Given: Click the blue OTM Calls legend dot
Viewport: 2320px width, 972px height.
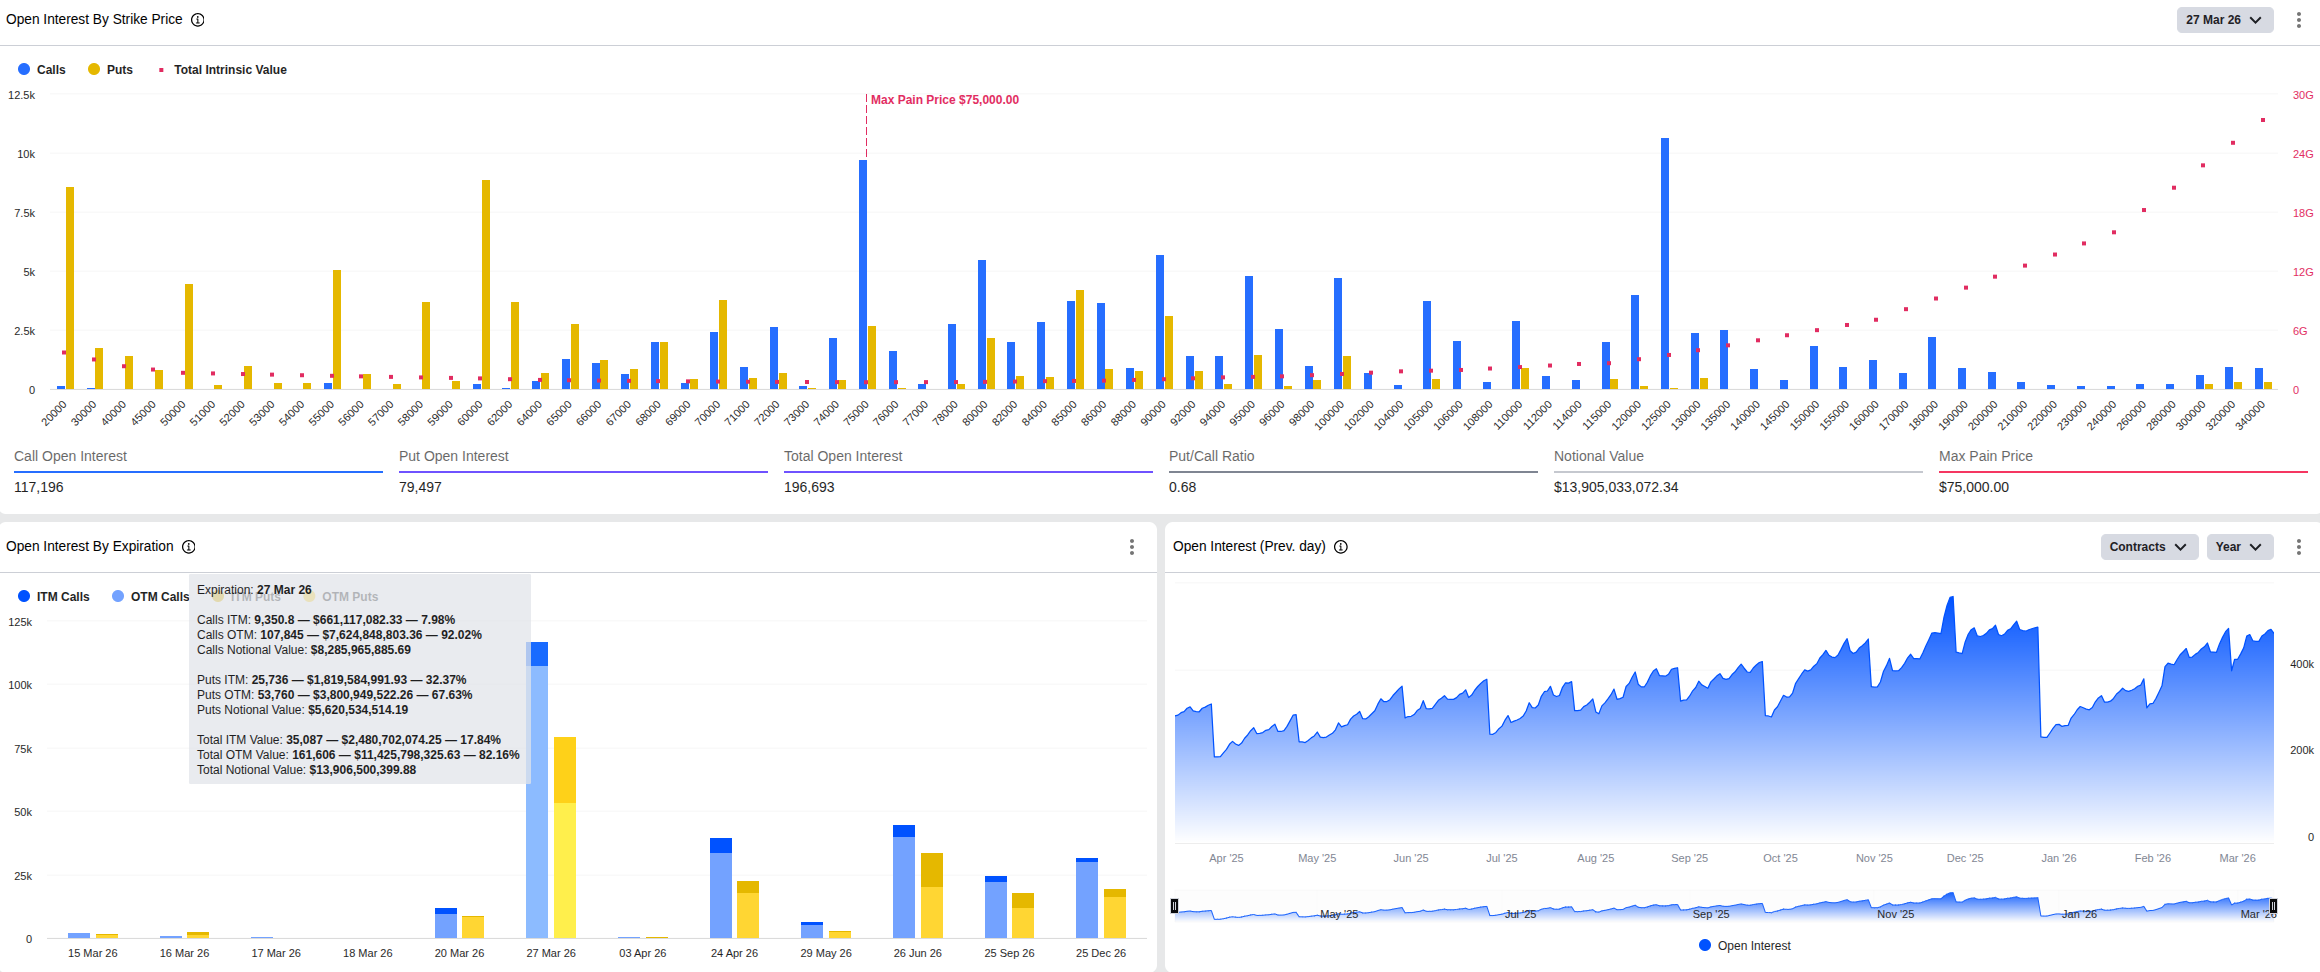Looking at the screenshot, I should click(118, 597).
